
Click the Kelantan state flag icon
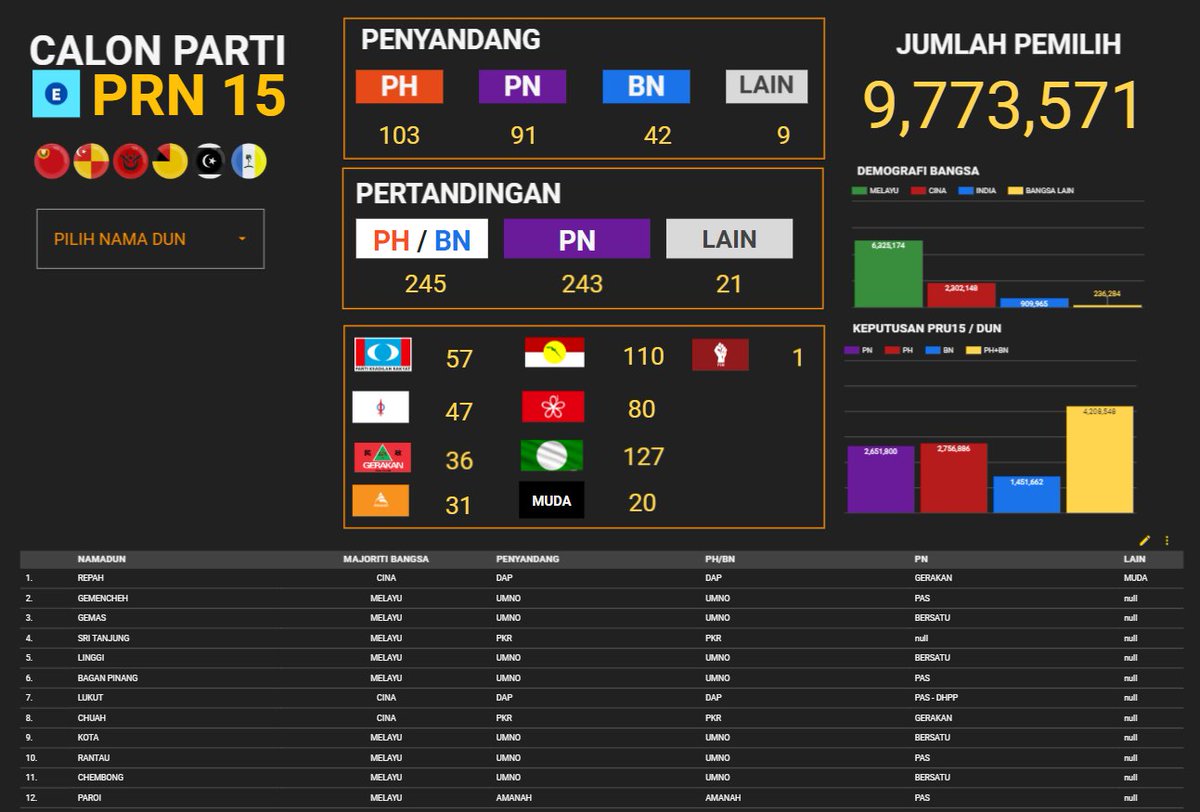click(131, 161)
